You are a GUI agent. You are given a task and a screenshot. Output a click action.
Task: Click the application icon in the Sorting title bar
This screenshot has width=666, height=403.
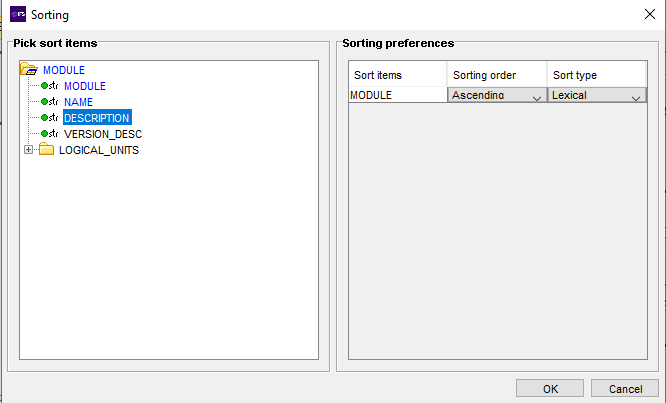tap(18, 14)
